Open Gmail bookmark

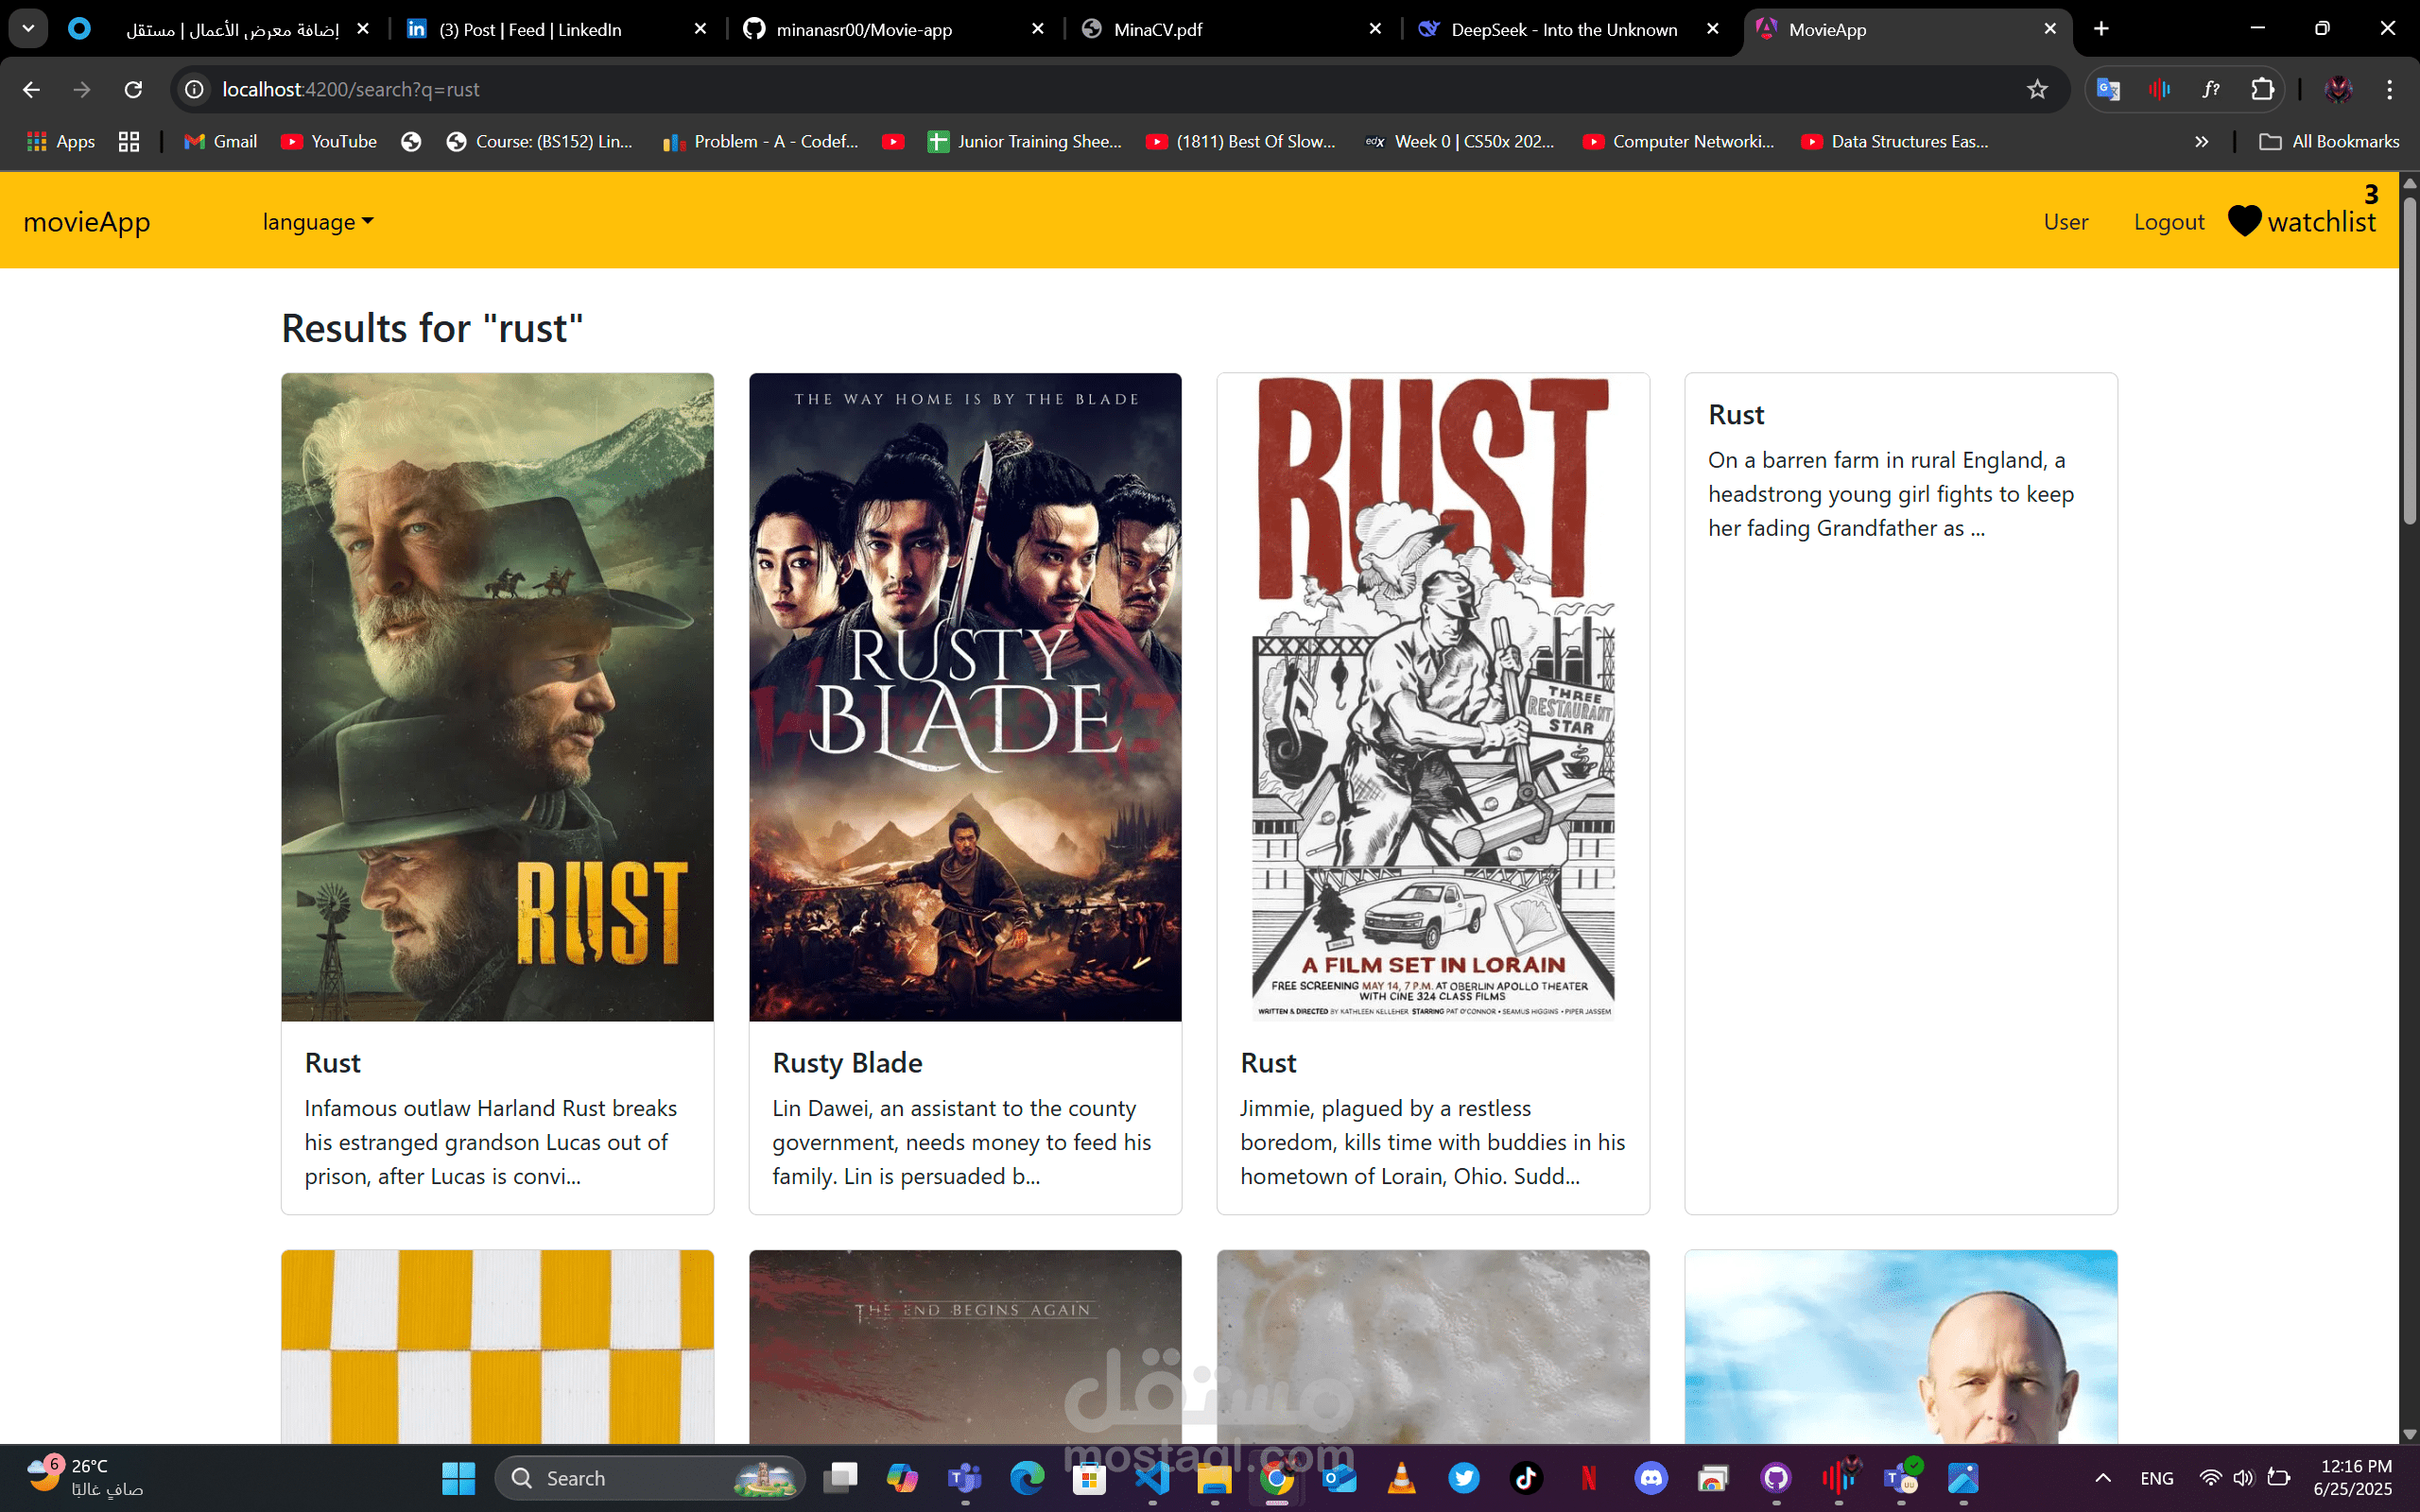point(221,142)
